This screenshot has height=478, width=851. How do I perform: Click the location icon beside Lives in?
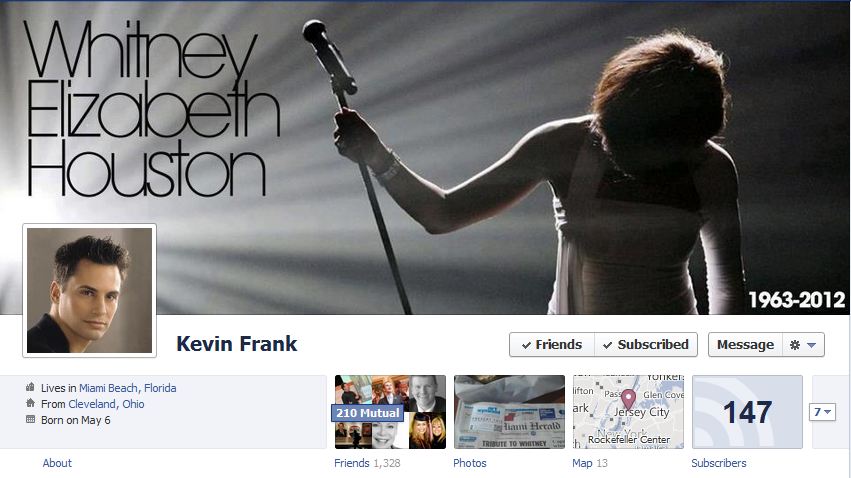click(x=30, y=387)
